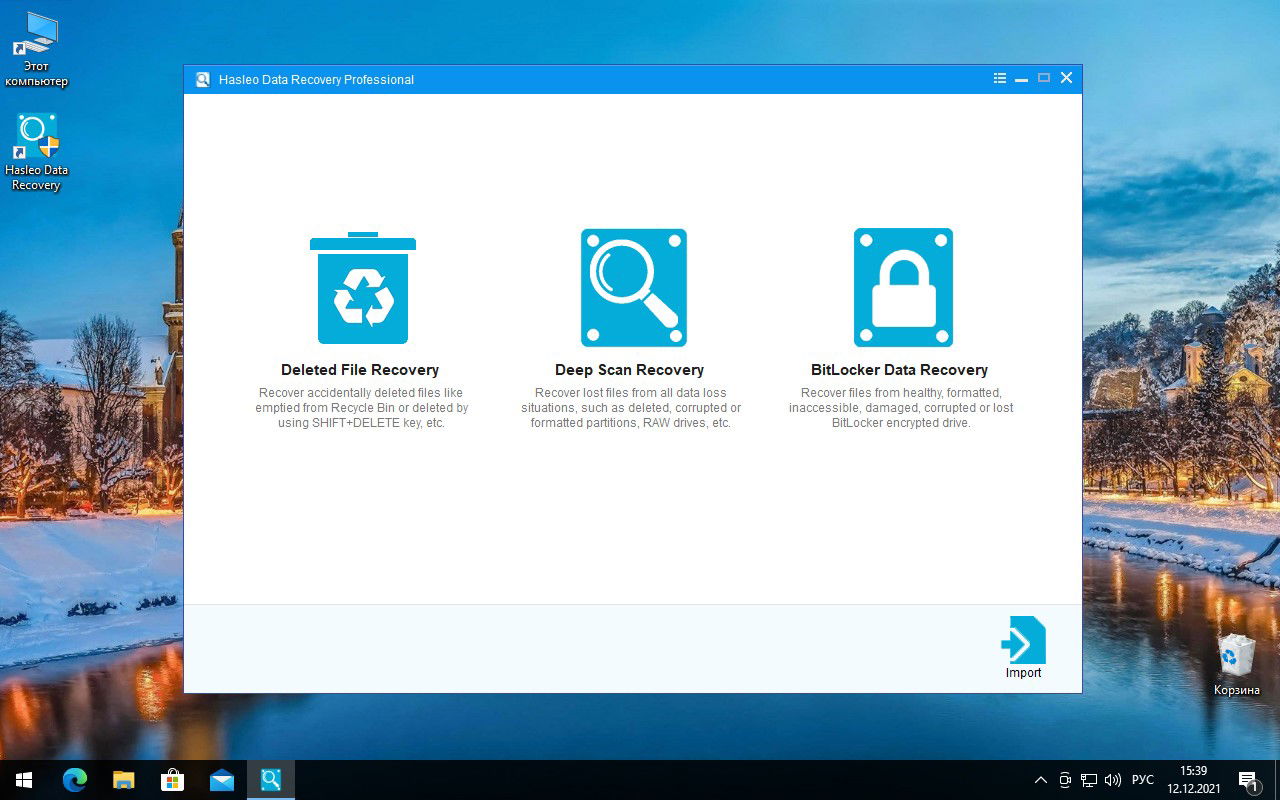This screenshot has height=800, width=1280.
Task: Open the Hasleo title bar menu icon
Action: click(1000, 78)
